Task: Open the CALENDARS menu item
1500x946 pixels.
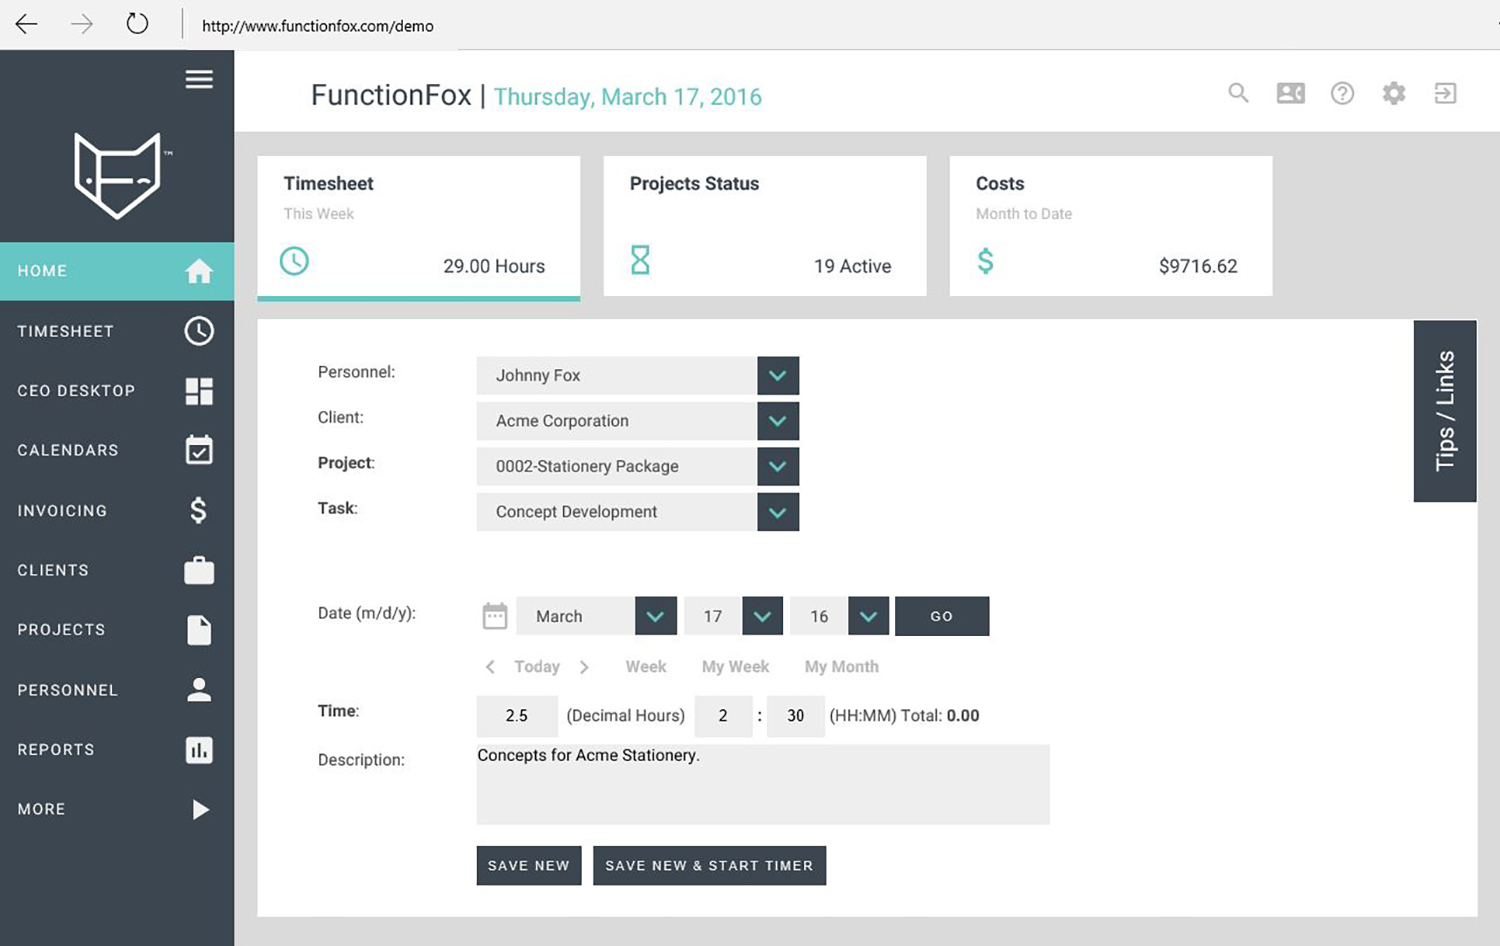Action: 117,450
